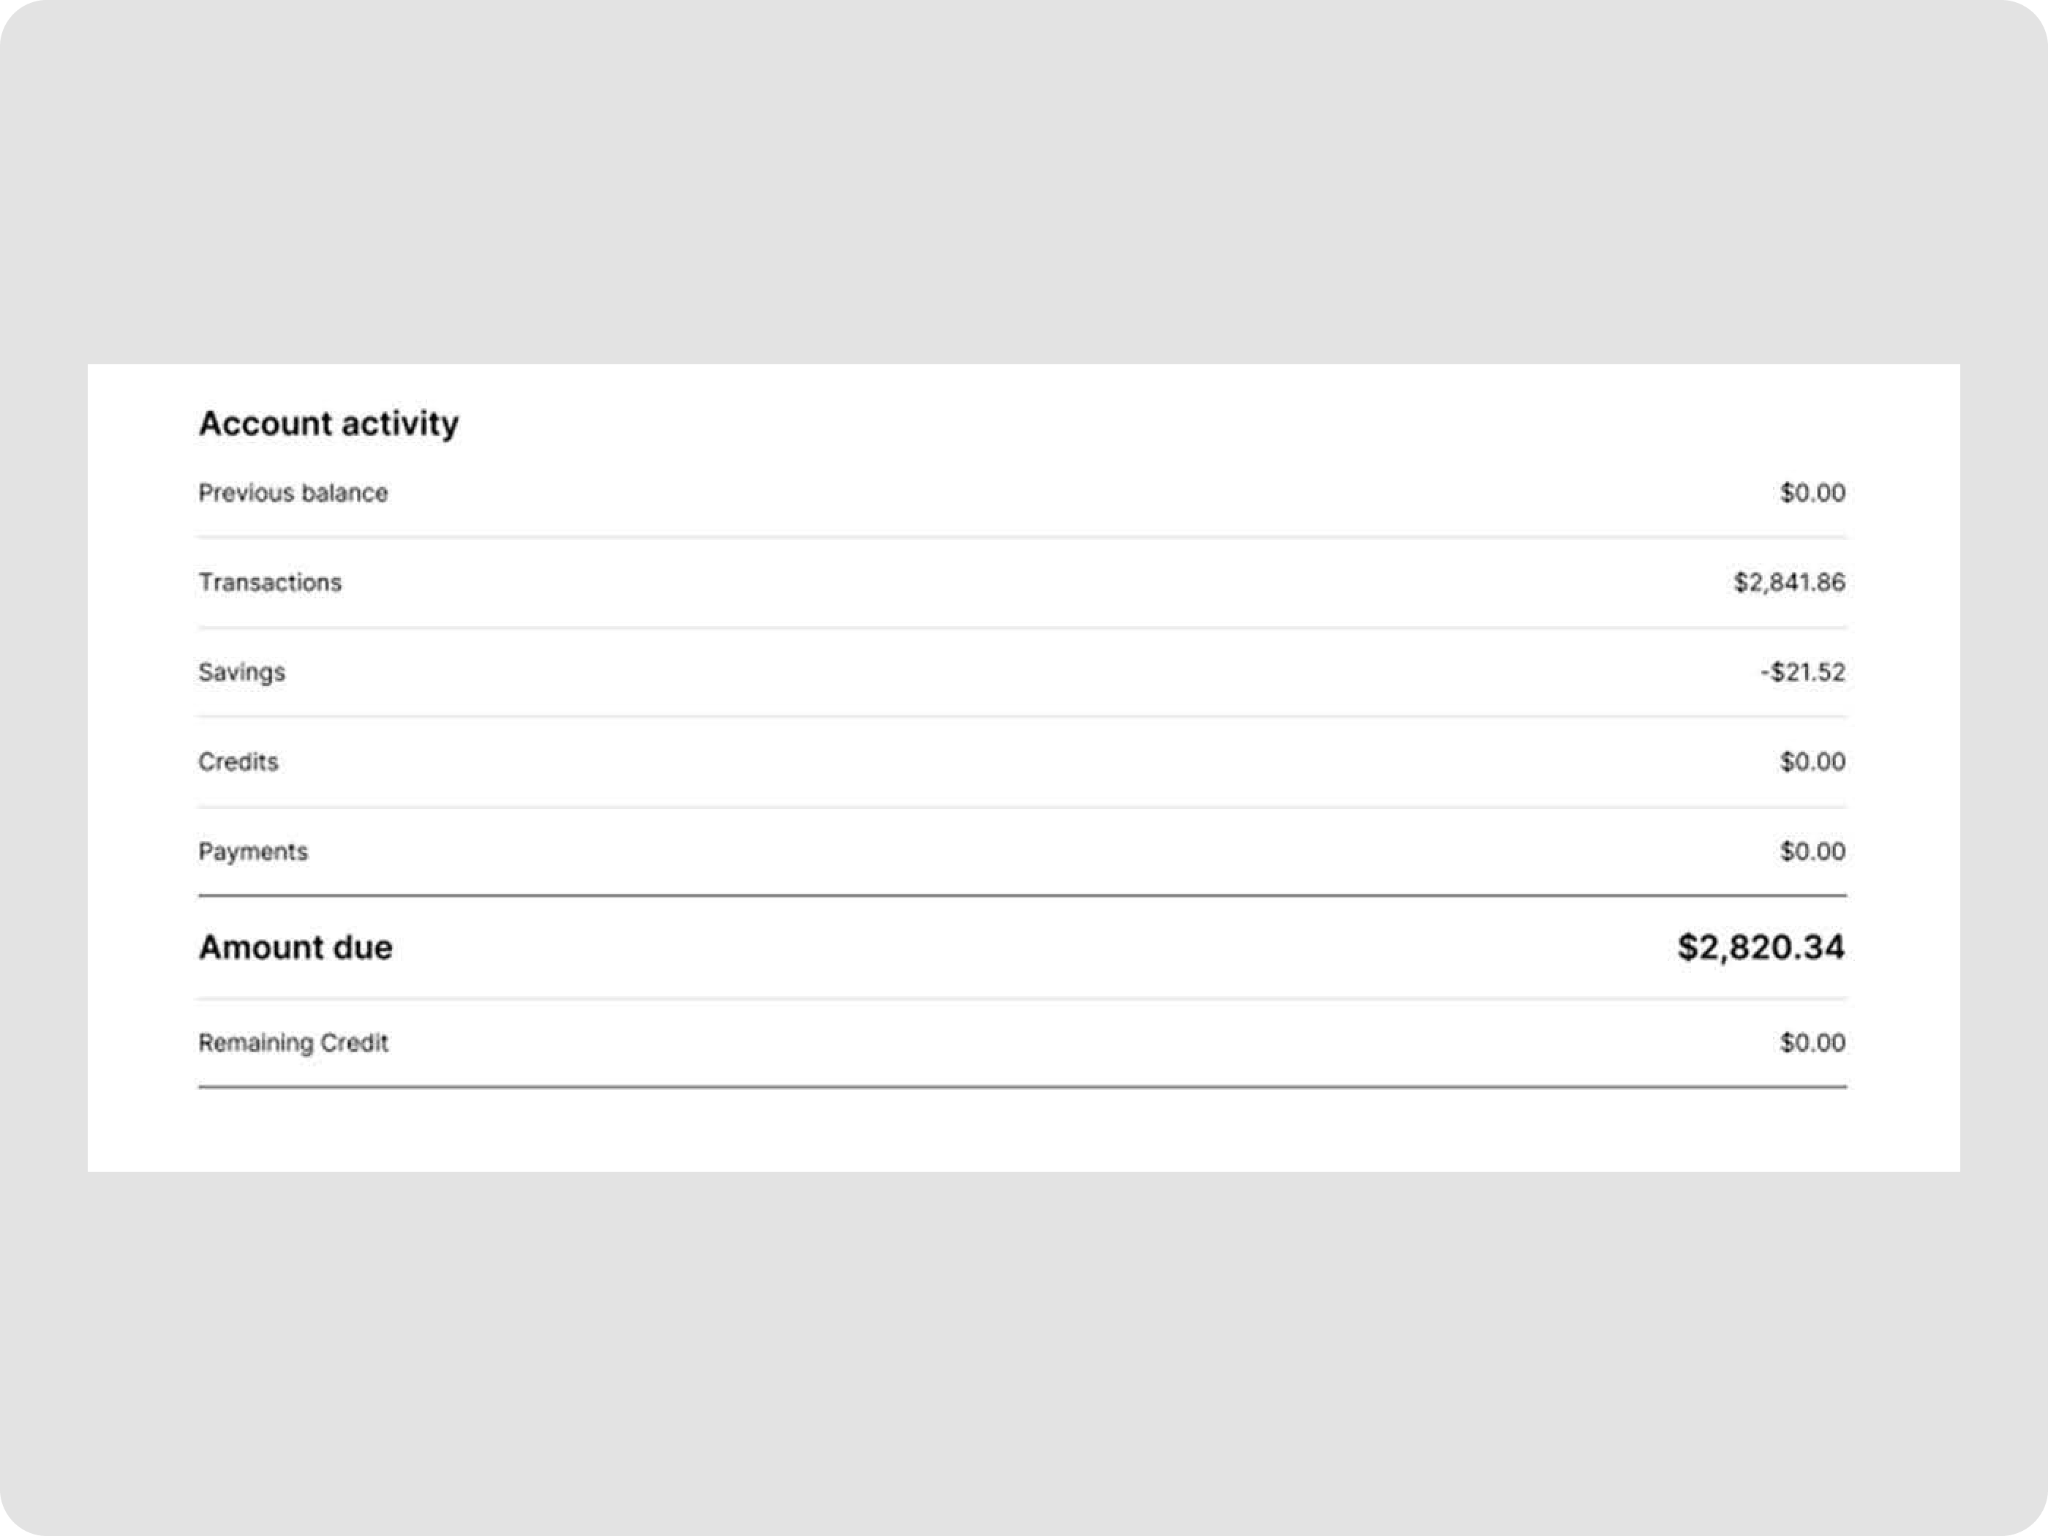2048x1536 pixels.
Task: Select the Transactions row label
Action: pyautogui.click(x=269, y=582)
